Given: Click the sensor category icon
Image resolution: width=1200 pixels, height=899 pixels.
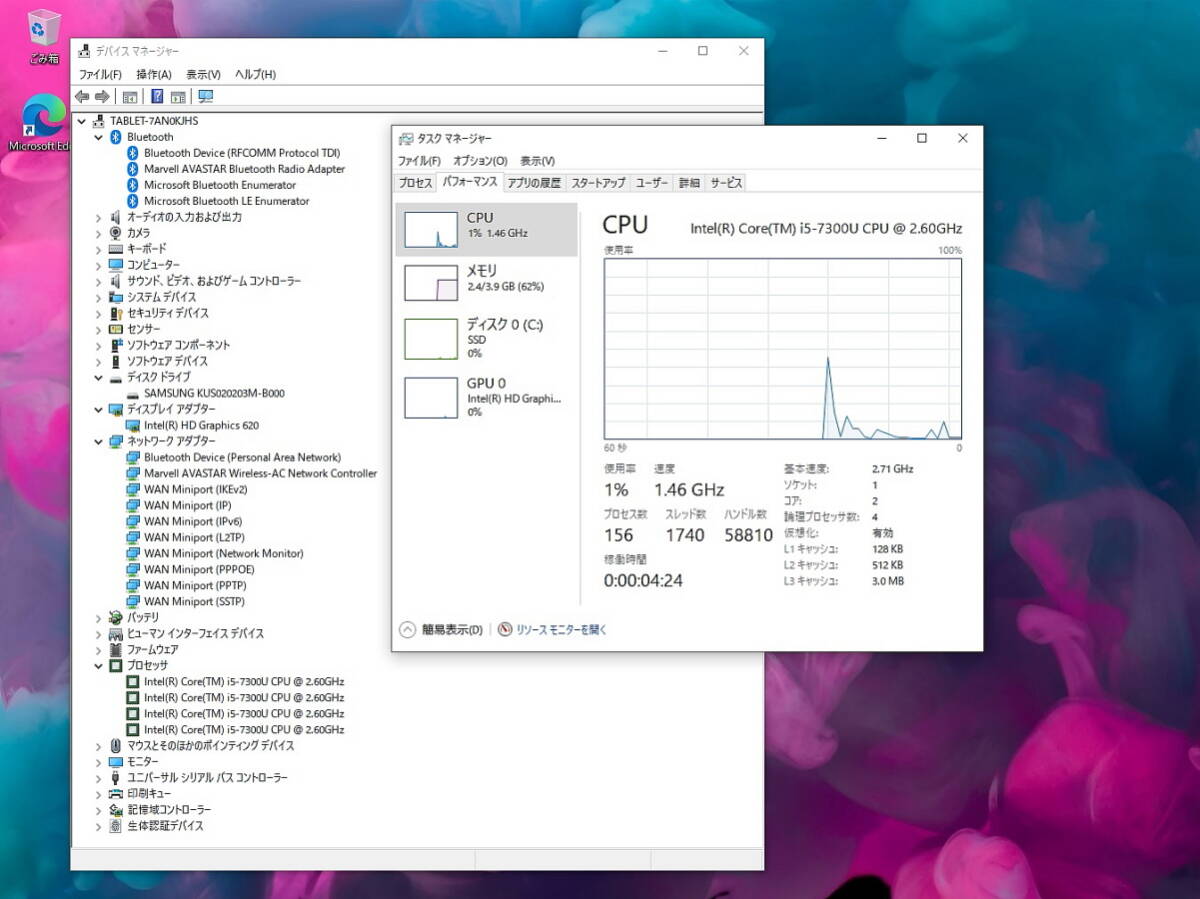Looking at the screenshot, I should point(115,329).
